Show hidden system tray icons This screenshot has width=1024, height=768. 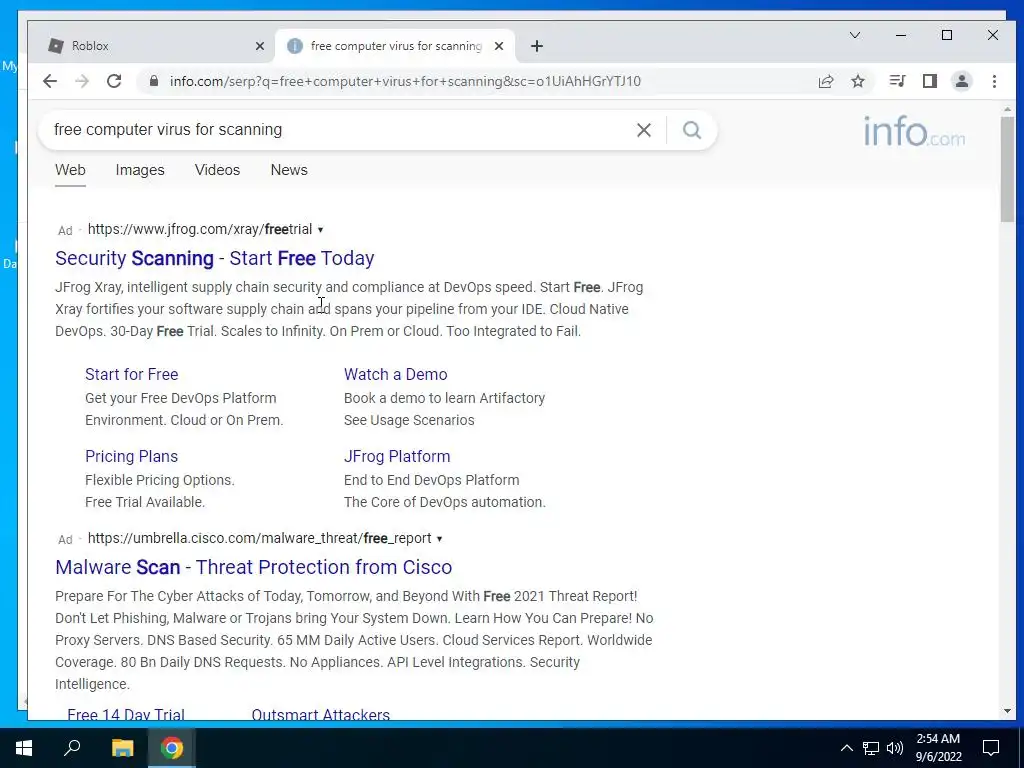click(846, 748)
